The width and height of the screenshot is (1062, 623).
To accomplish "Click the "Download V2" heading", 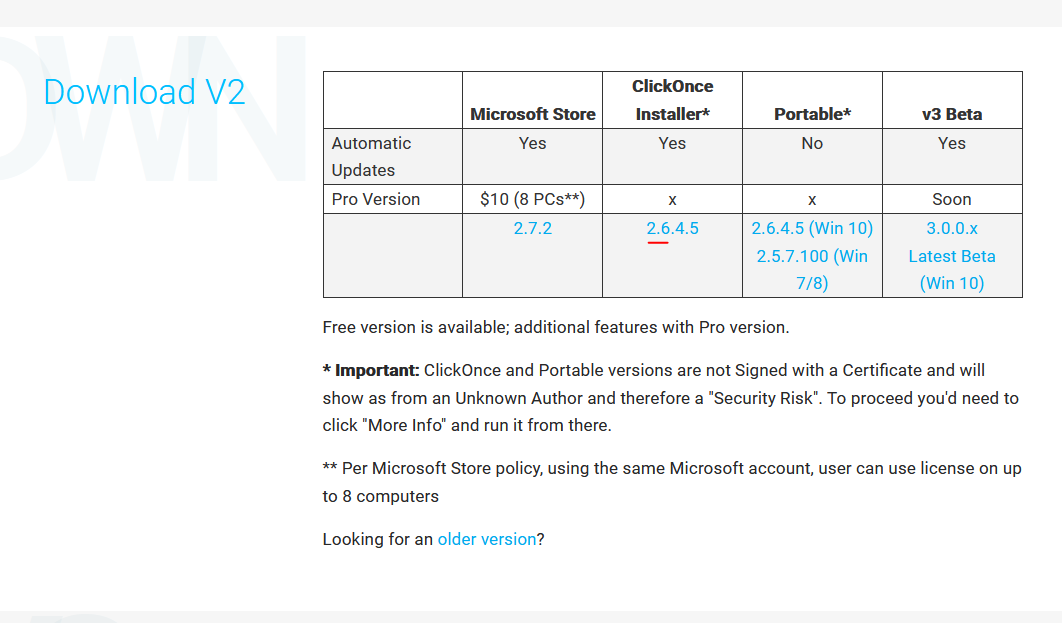I will [144, 92].
